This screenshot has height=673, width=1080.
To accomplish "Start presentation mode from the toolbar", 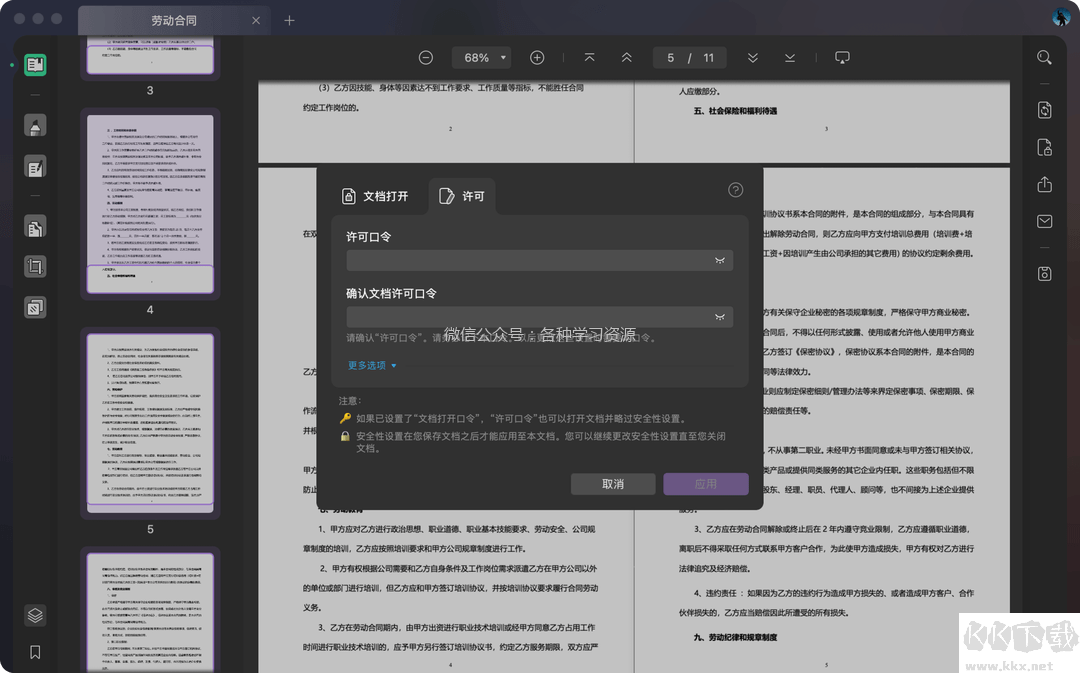I will (842, 57).
